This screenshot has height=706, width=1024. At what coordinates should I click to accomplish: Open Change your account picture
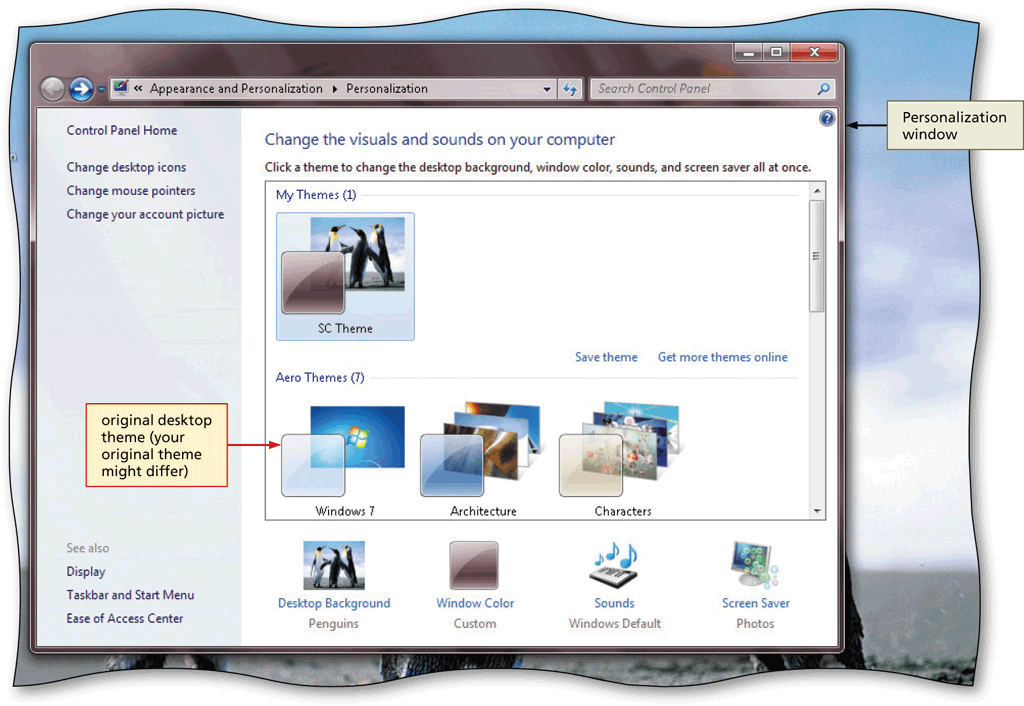point(145,214)
